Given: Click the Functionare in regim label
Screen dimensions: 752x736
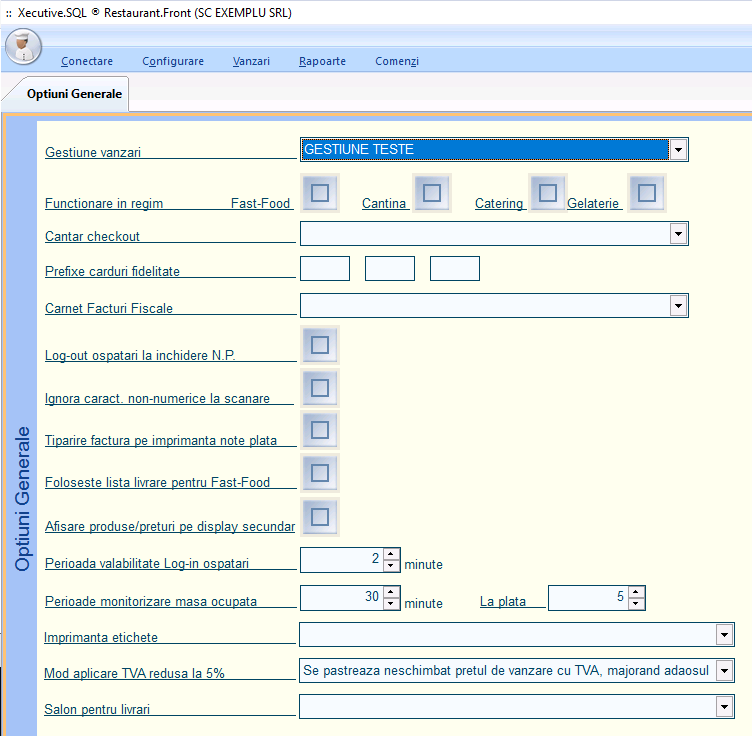Looking at the screenshot, I should coord(104,203).
